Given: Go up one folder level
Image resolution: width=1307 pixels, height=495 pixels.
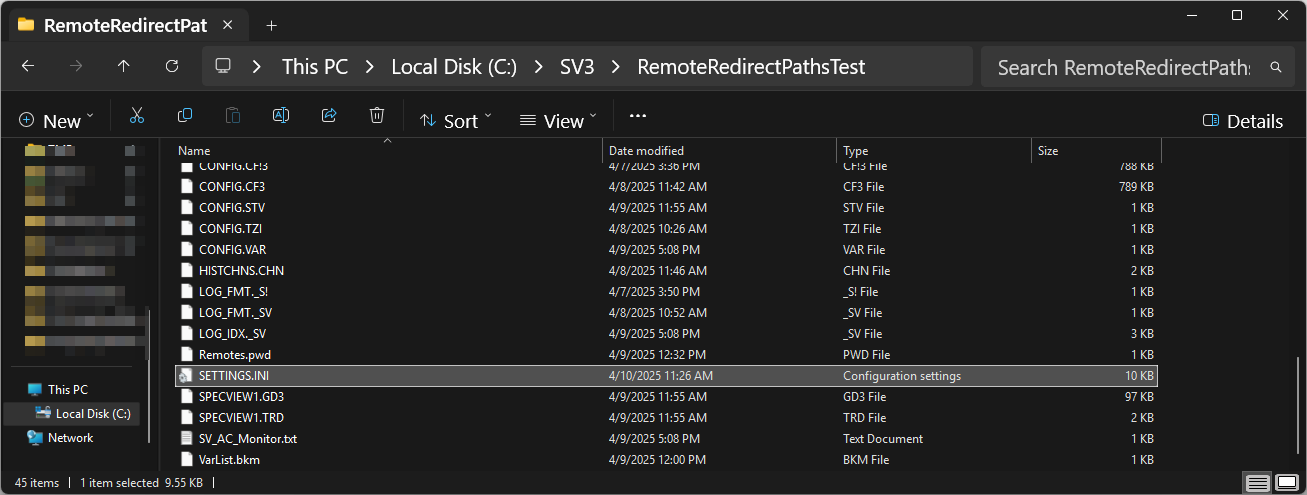Looking at the screenshot, I should 124,66.
